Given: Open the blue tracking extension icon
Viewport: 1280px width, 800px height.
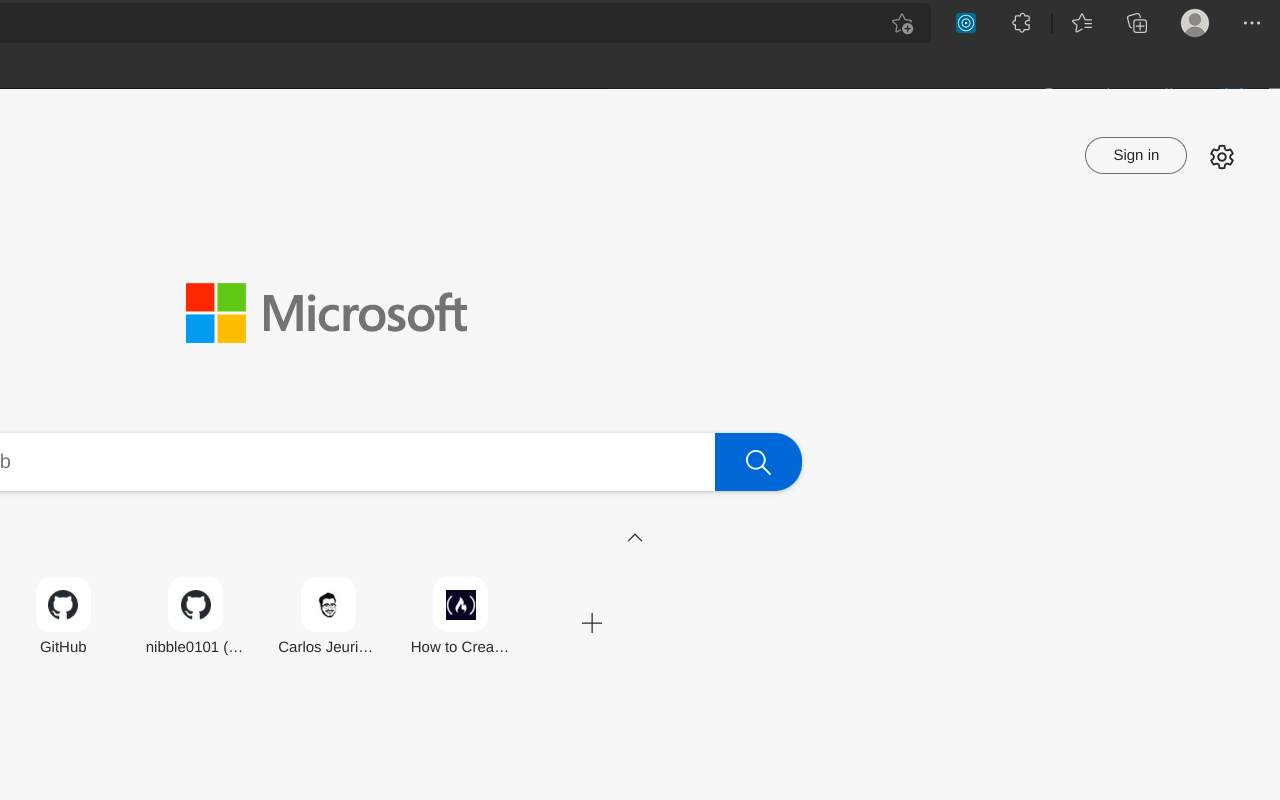Looking at the screenshot, I should (966, 23).
